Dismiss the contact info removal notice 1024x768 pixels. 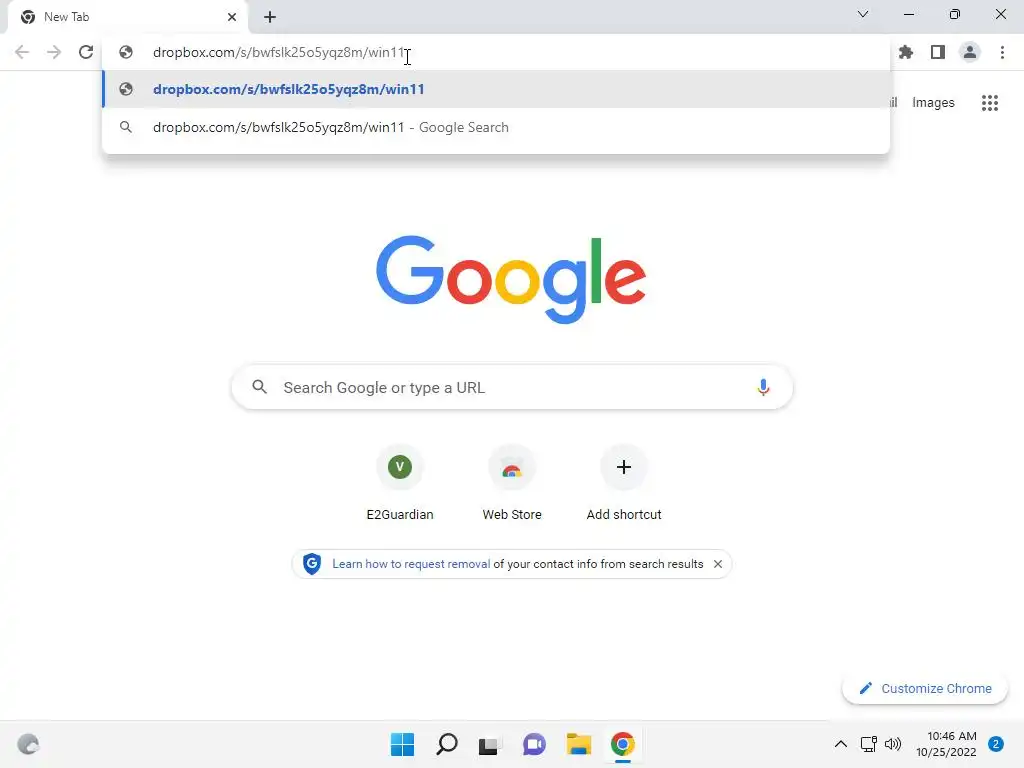point(718,564)
